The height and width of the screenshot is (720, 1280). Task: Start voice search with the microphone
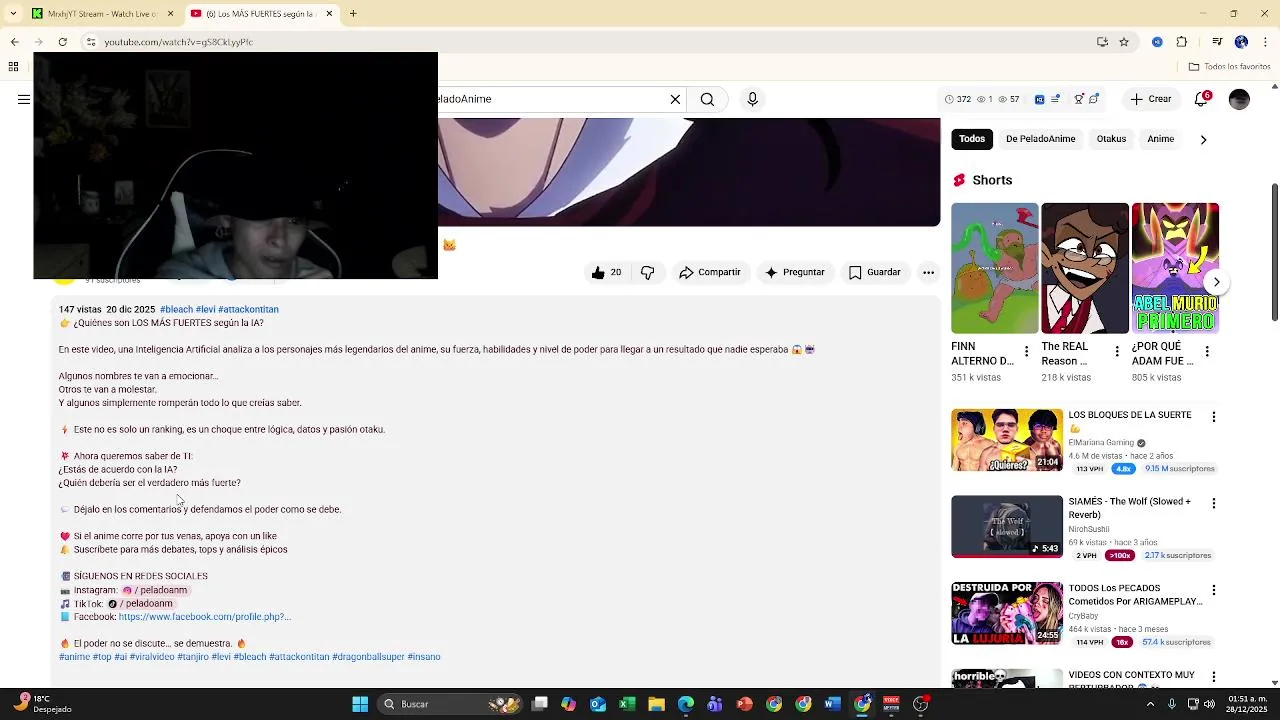[x=753, y=99]
